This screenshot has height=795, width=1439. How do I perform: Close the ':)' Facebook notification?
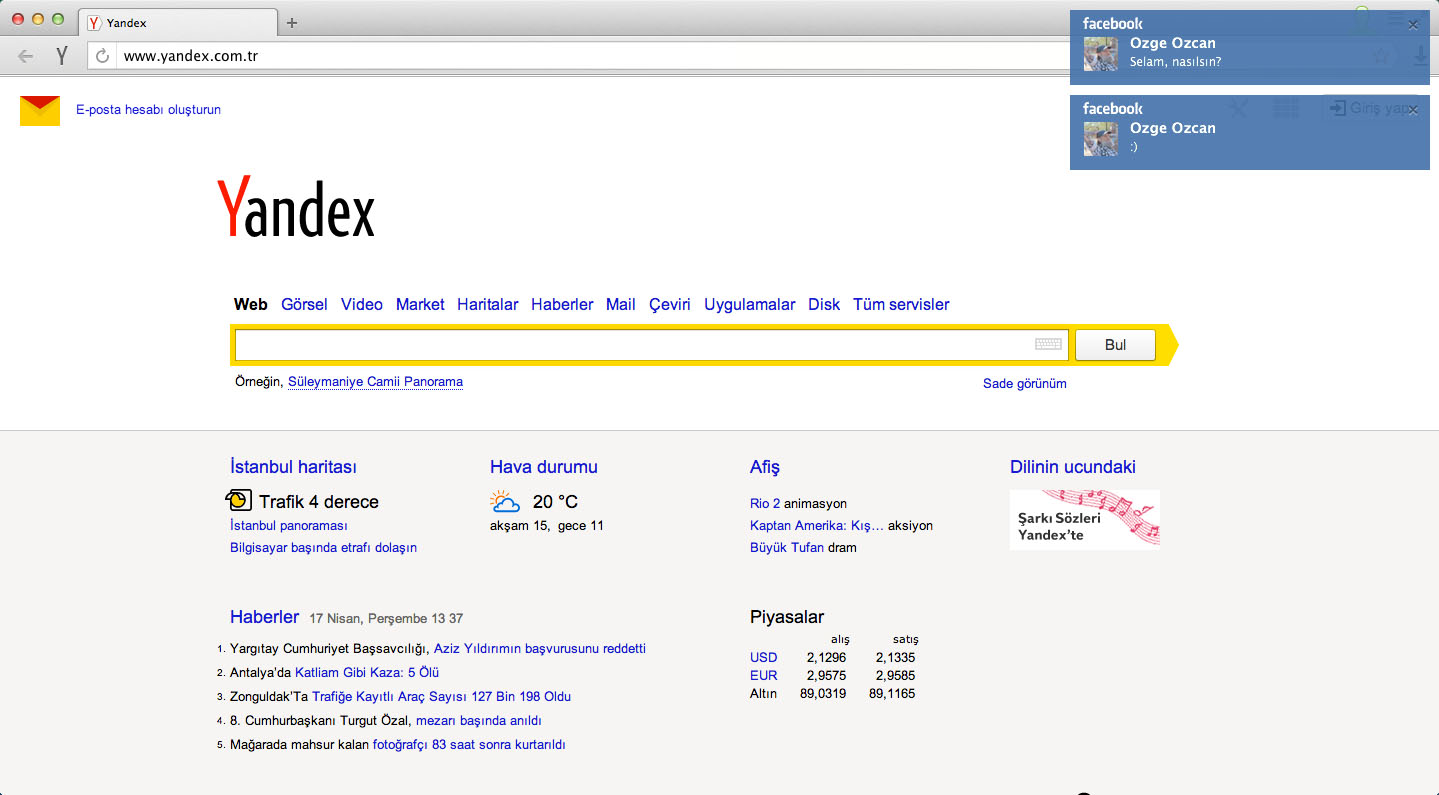[1413, 110]
